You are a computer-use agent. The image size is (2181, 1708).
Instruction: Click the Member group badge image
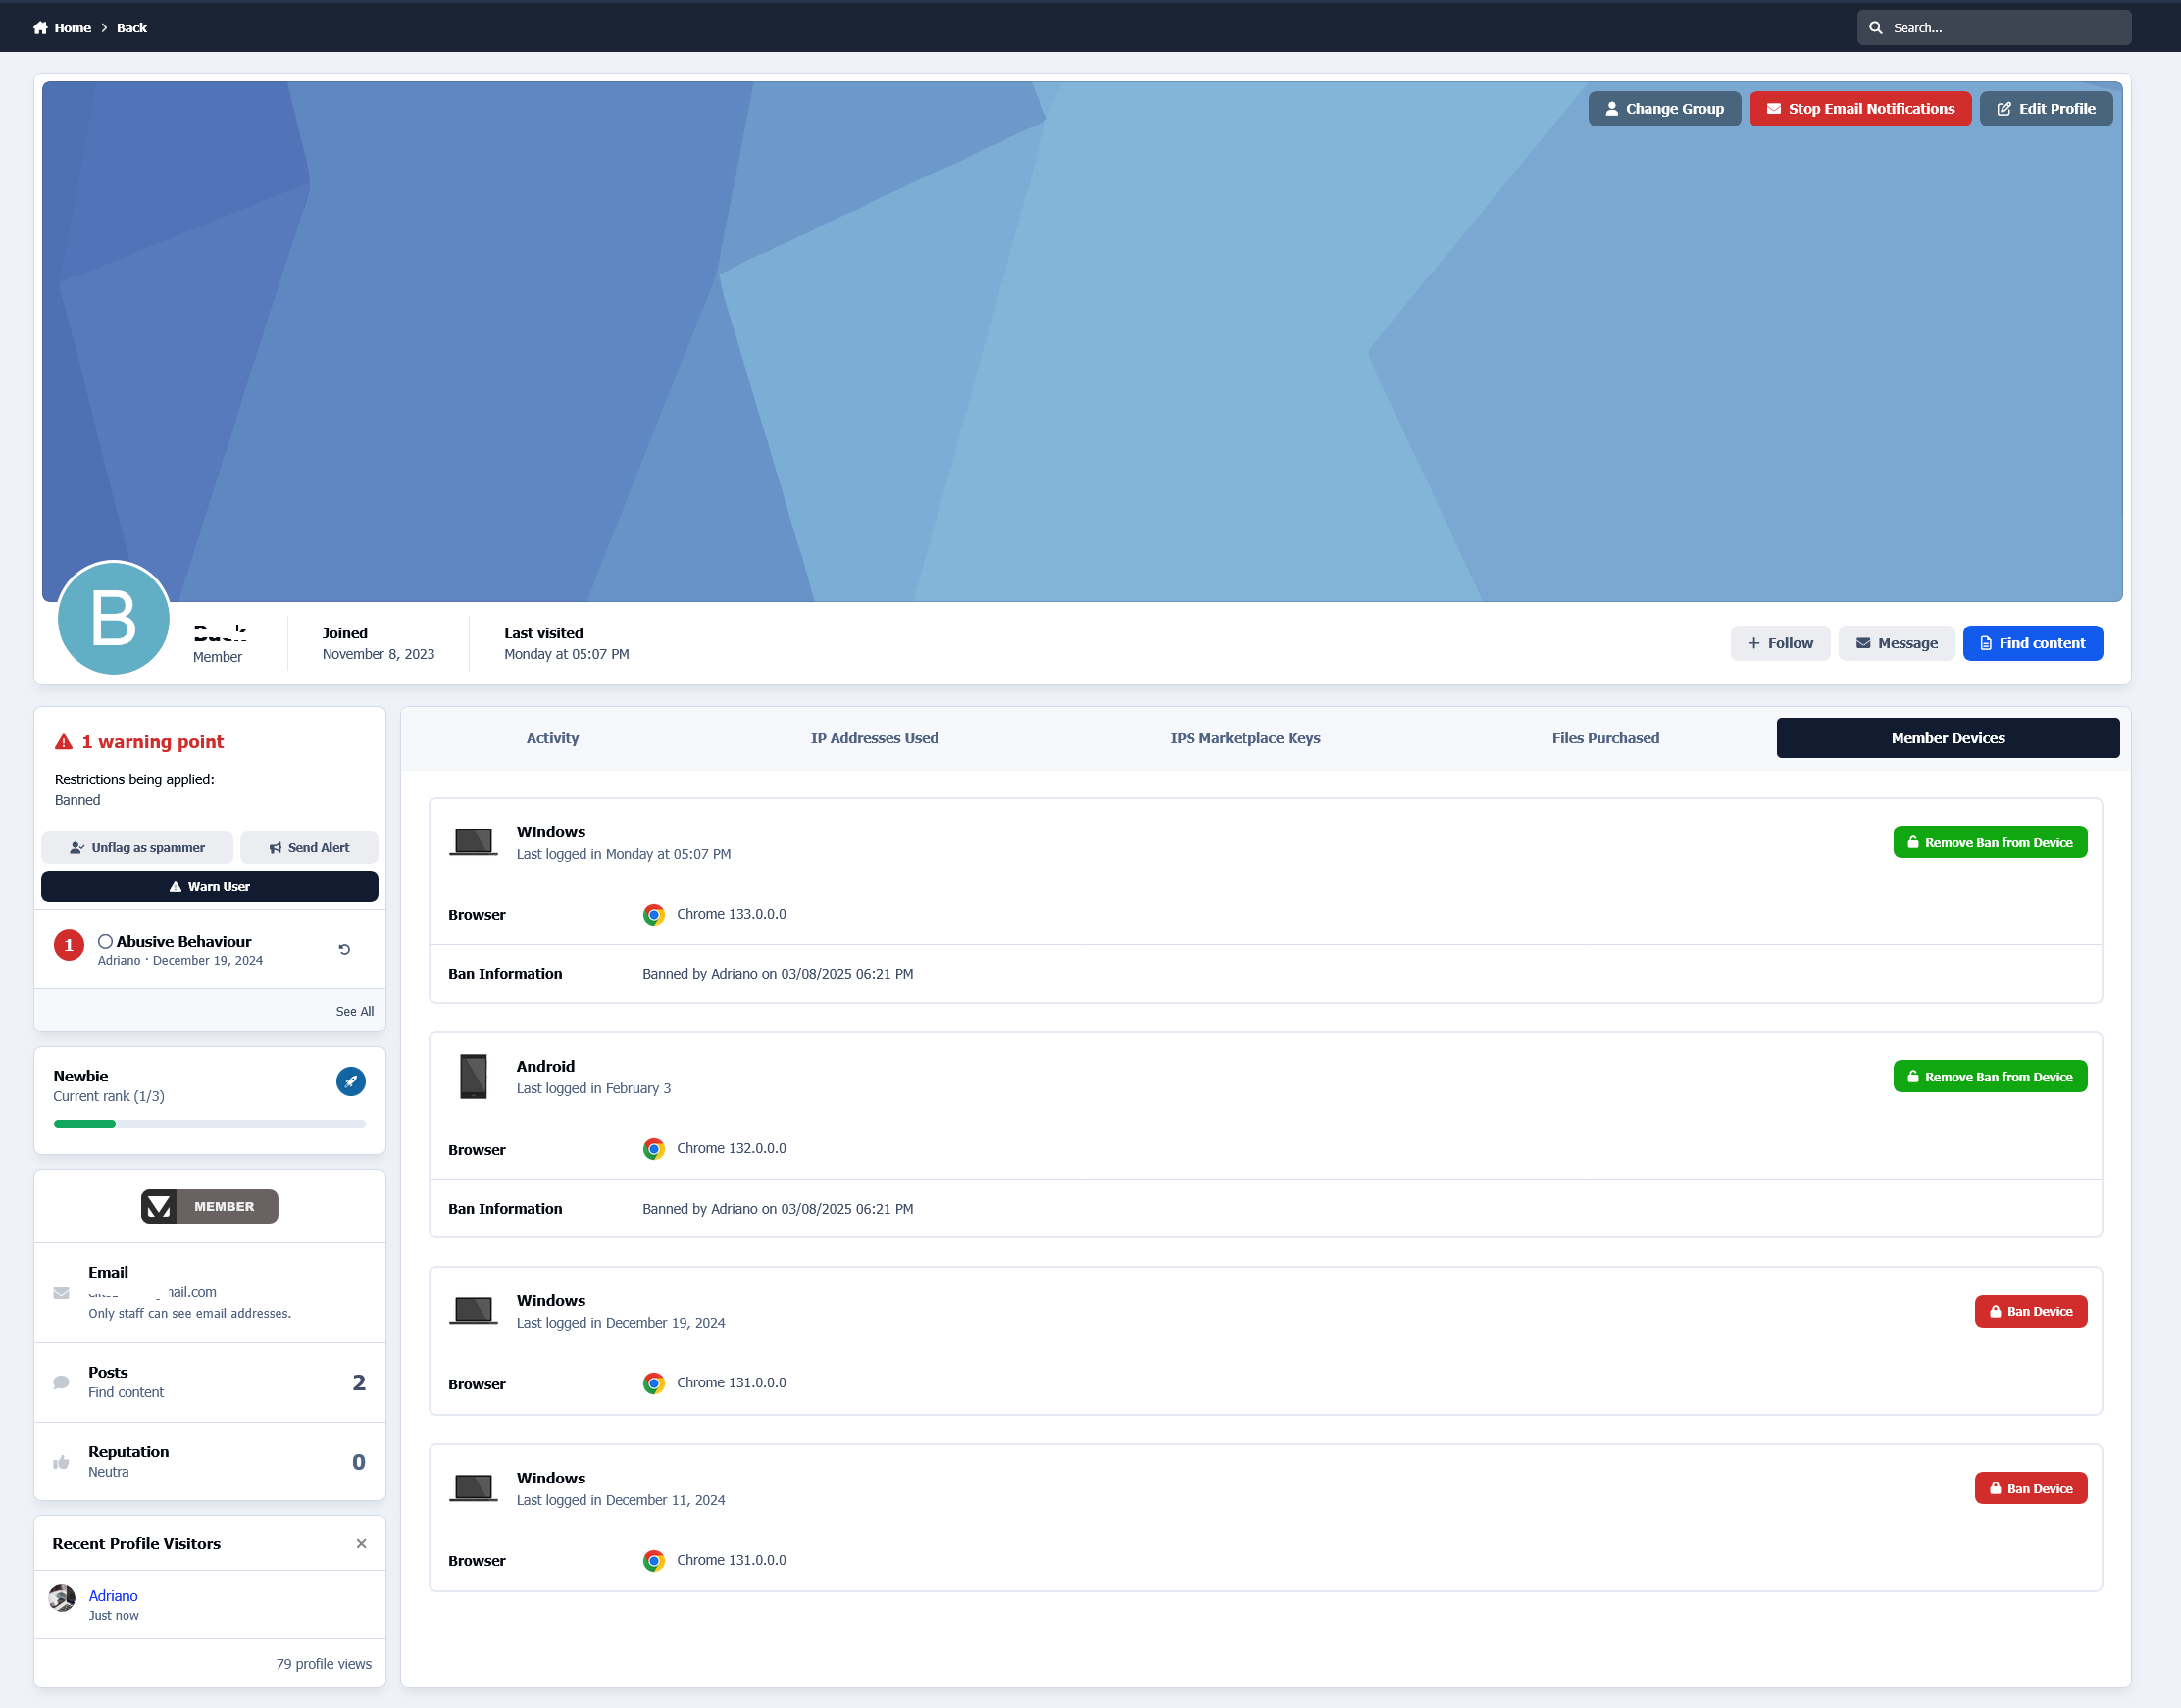coord(209,1206)
